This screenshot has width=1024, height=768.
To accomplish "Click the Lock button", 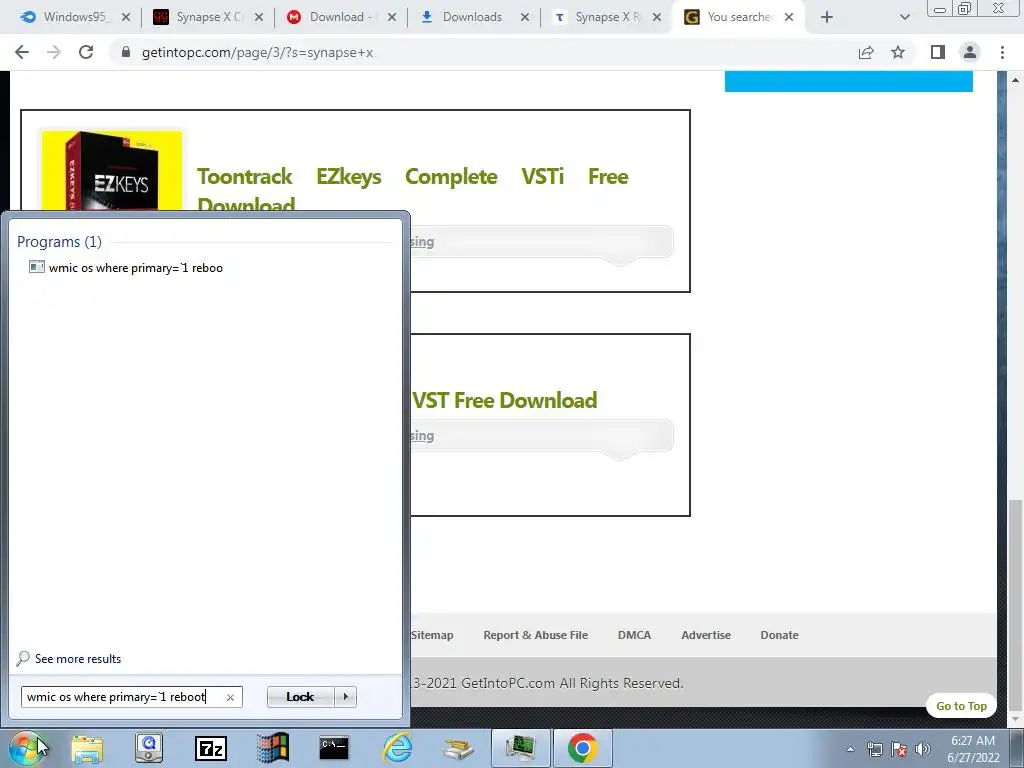I will click(x=300, y=697).
